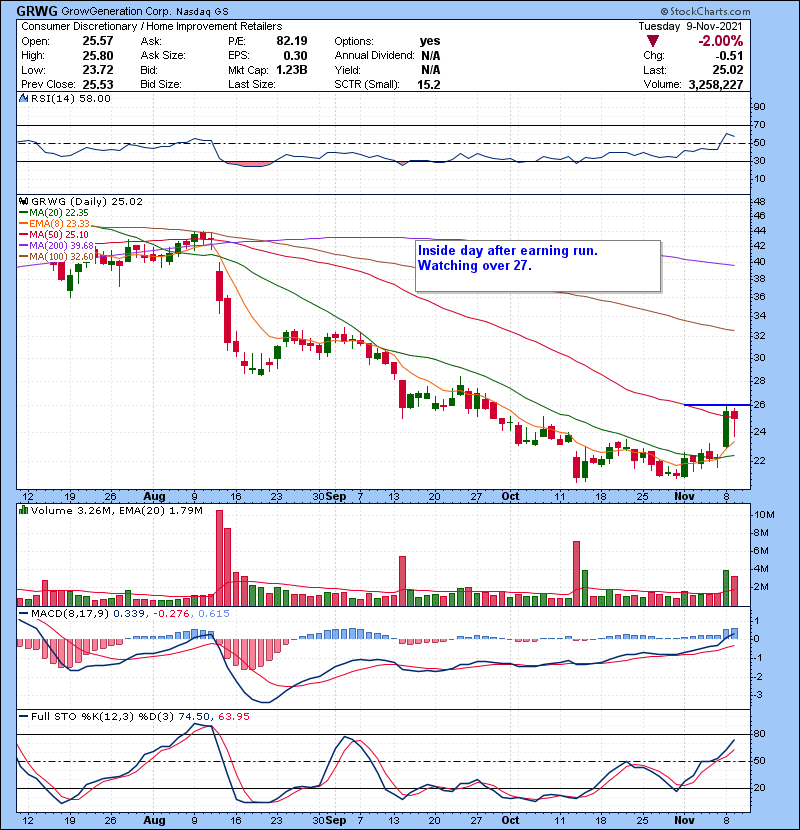This screenshot has height=830, width=800.
Task: Click the Low value 23.72
Action: click(98, 70)
